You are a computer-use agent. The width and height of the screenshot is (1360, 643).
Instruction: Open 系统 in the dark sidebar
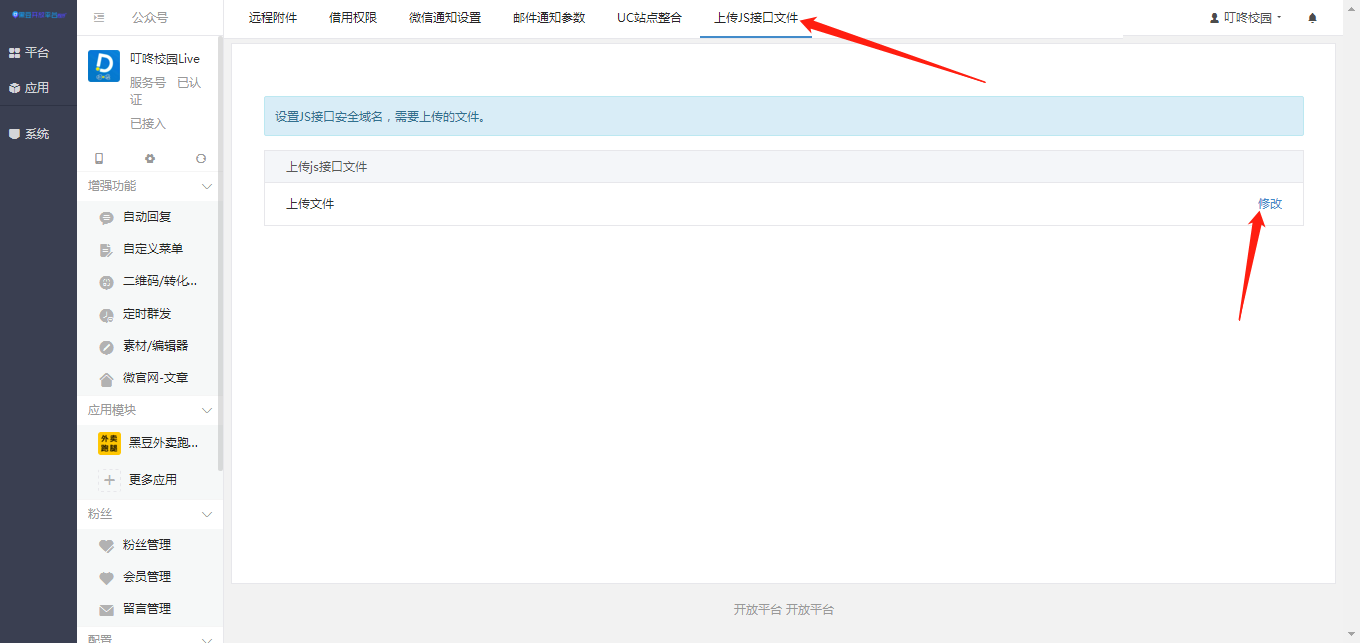pyautogui.click(x=29, y=134)
